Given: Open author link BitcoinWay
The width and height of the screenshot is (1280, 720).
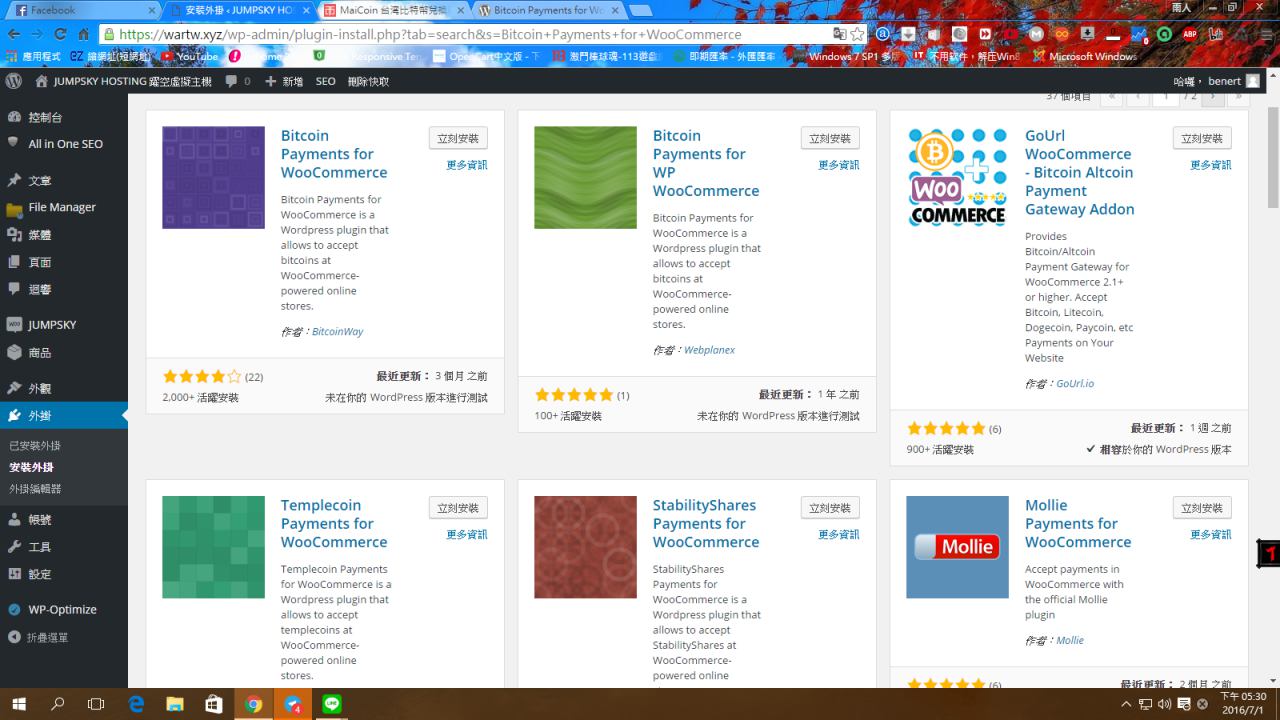Looking at the screenshot, I should 338,331.
